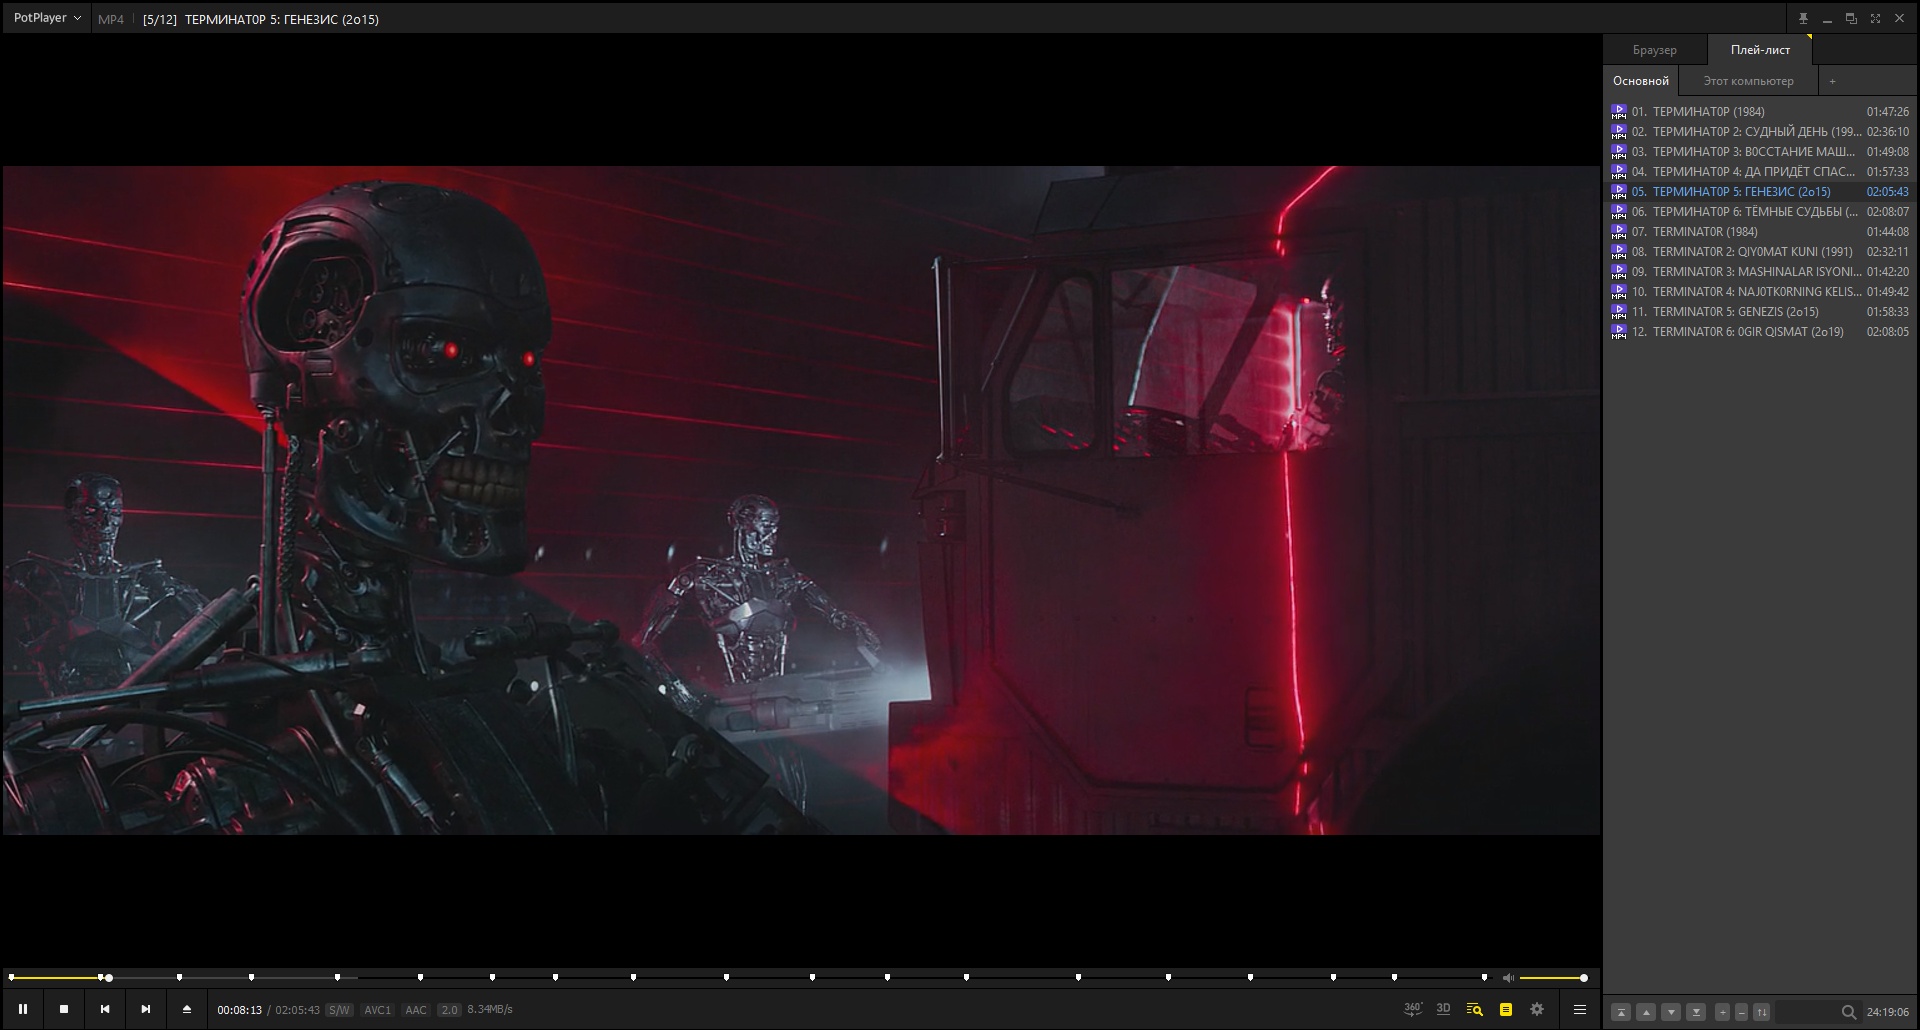Select TERMINATOR 4: NAJOTKORNING KELIS... entry
1920x1030 pixels.
click(1760, 292)
